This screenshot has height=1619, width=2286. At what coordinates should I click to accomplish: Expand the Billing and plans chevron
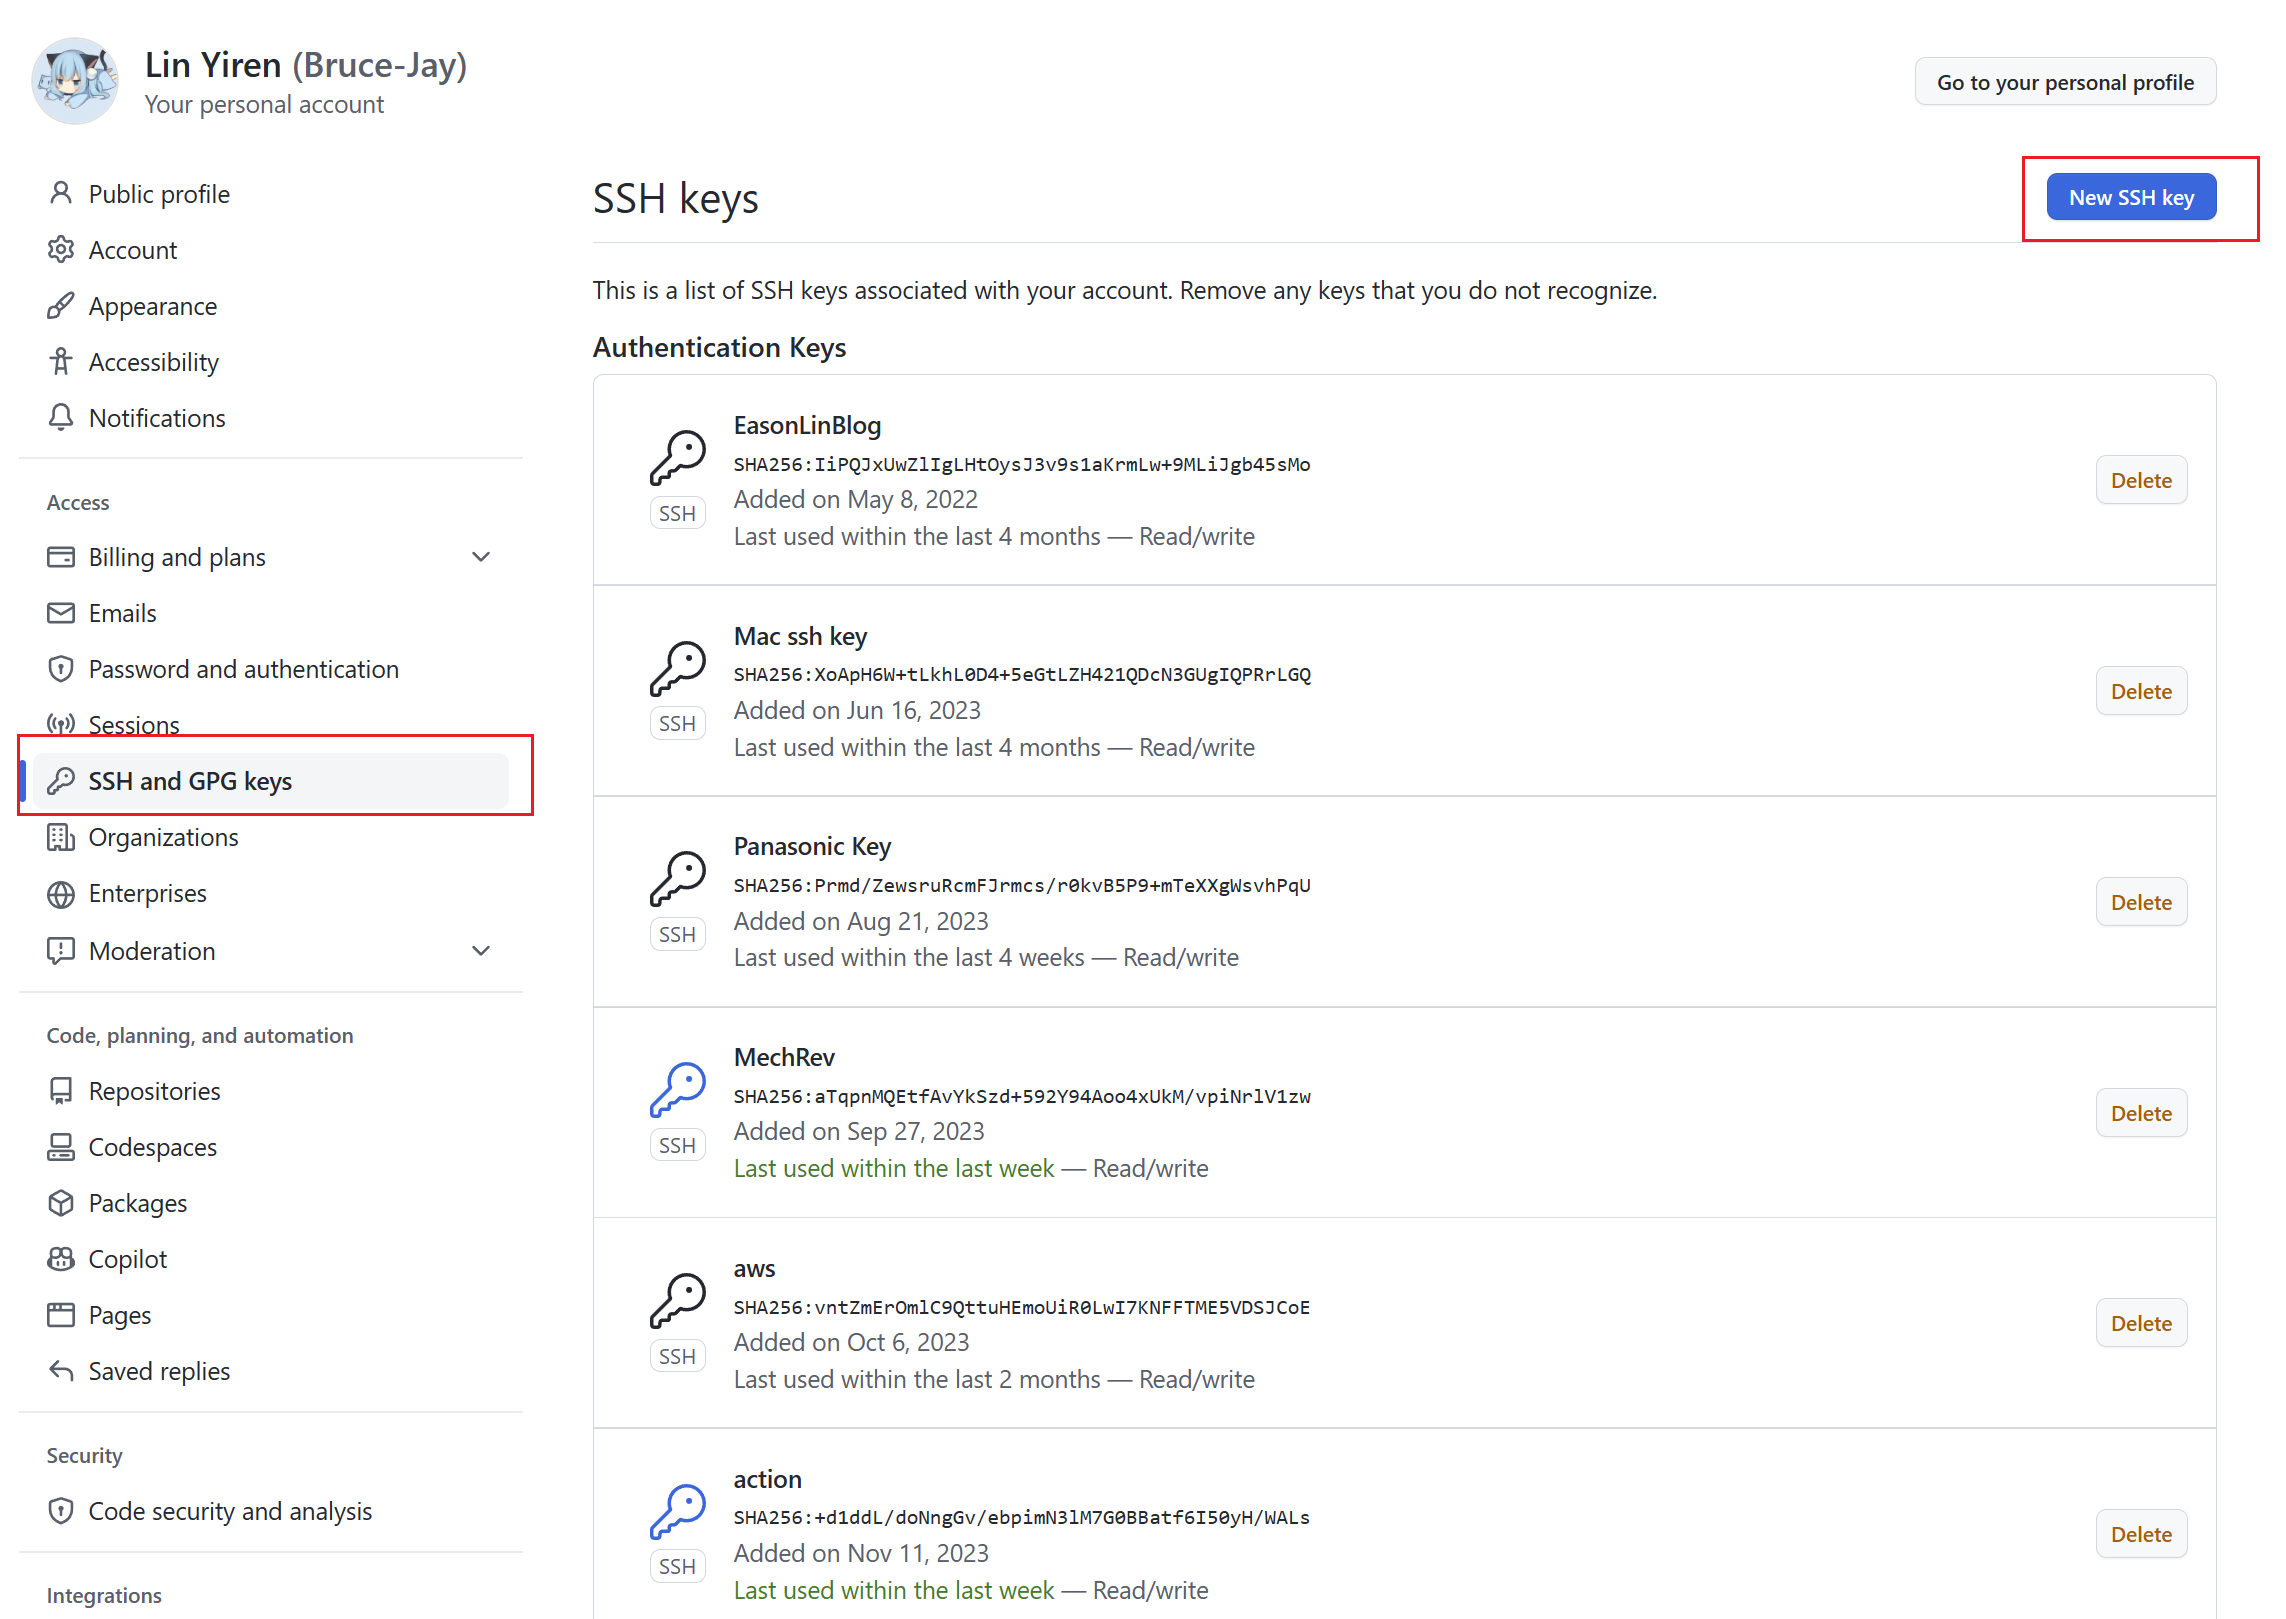(481, 557)
